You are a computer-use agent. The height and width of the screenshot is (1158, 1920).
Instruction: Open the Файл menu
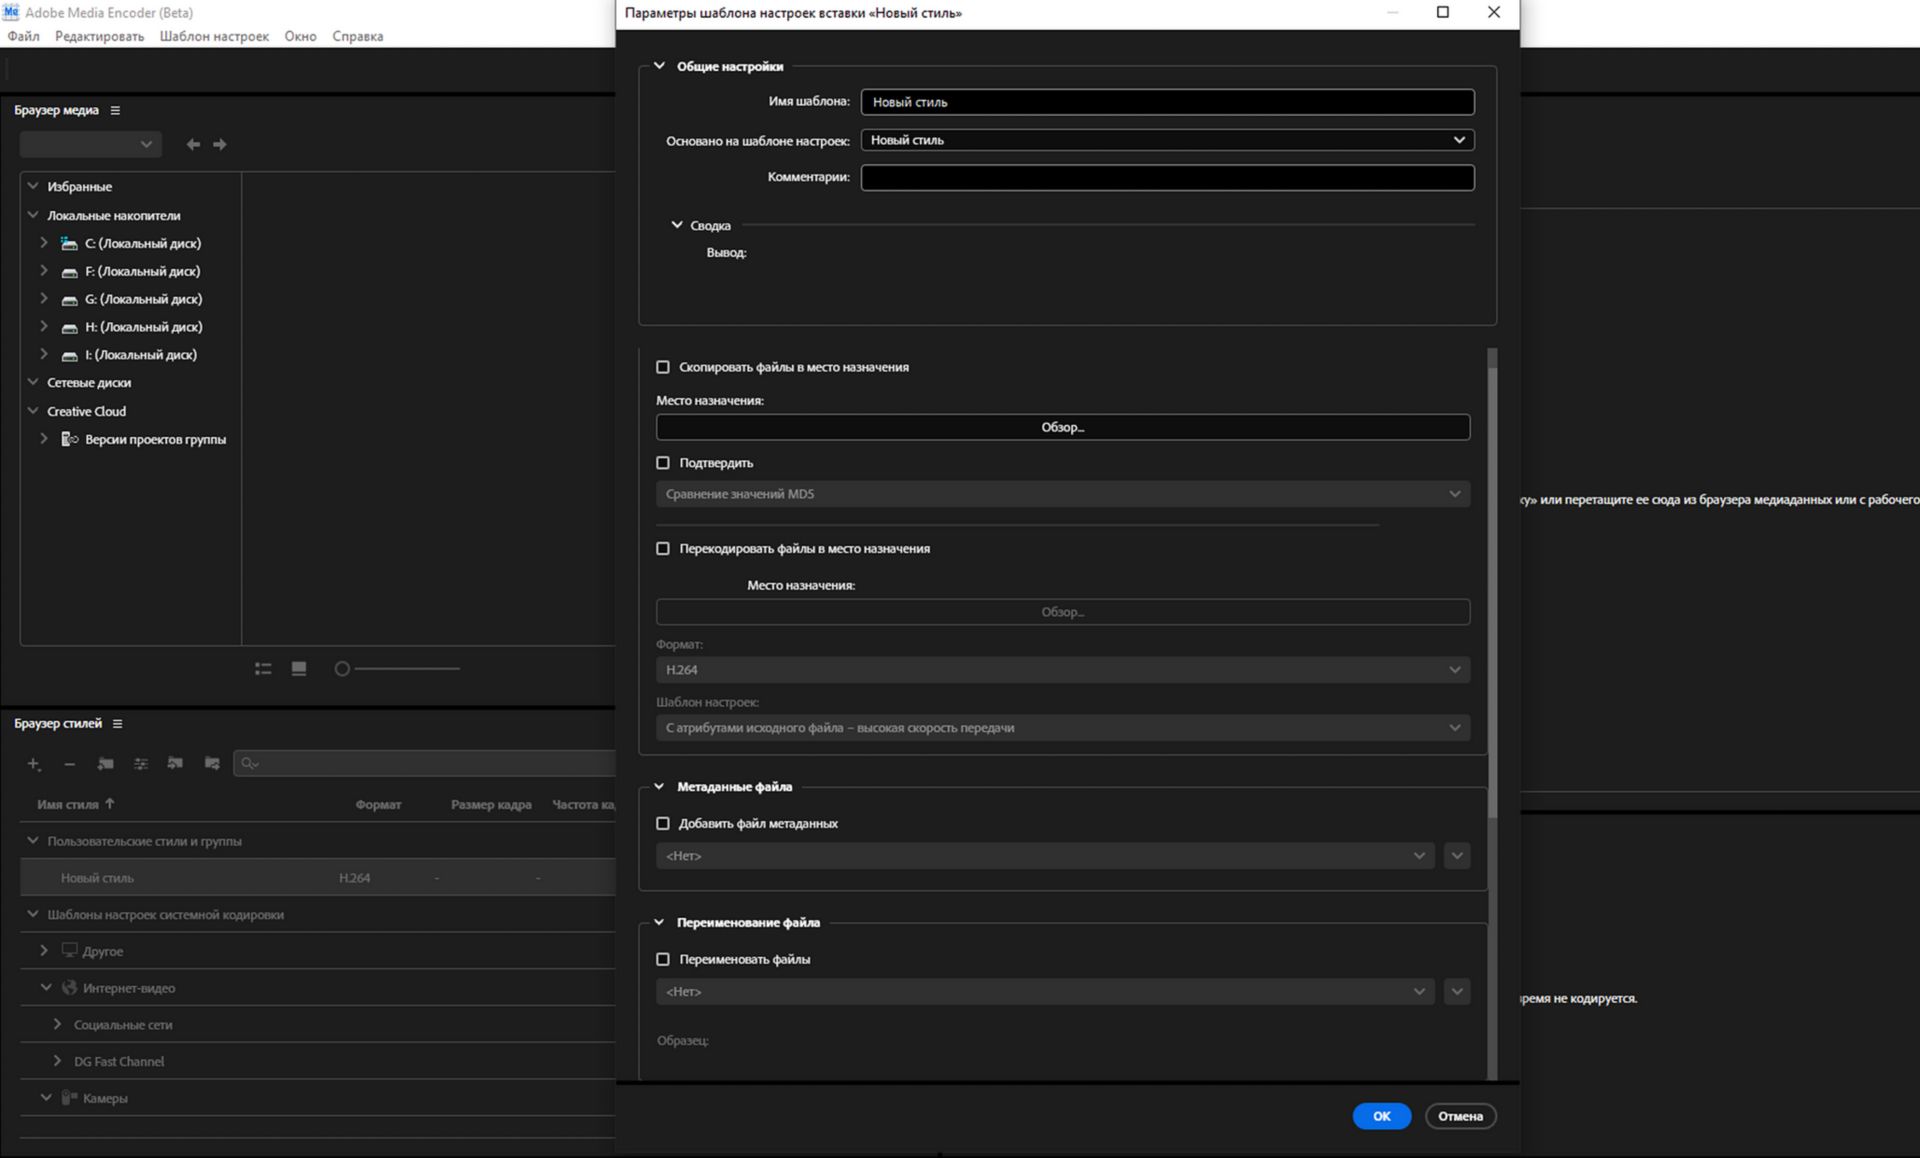pos(22,36)
